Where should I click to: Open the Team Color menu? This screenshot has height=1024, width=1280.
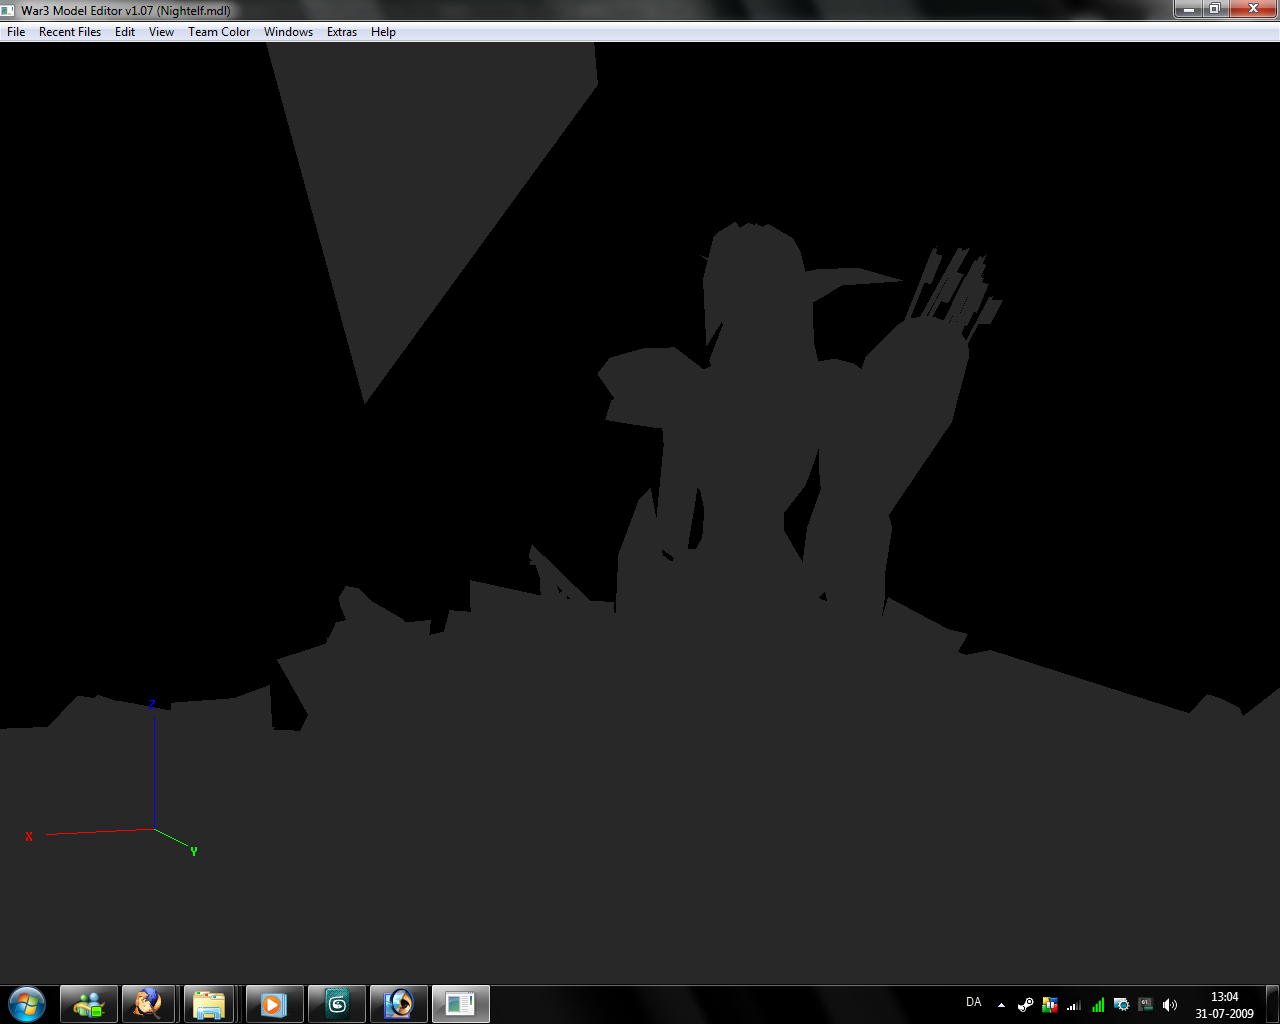click(x=219, y=32)
